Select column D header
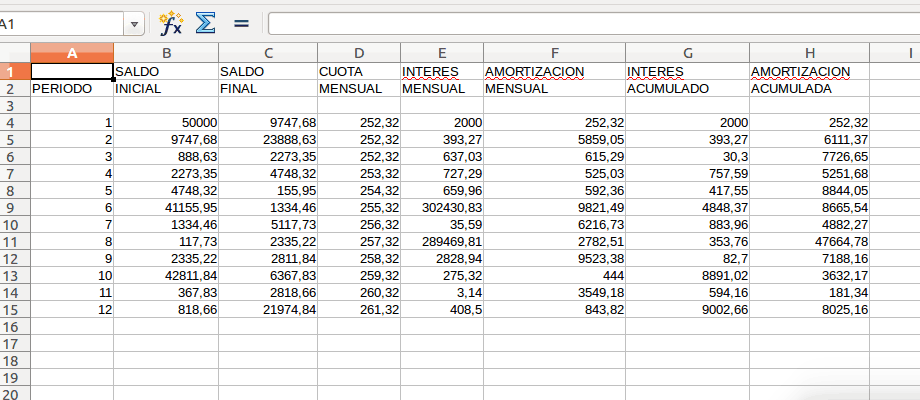 [359, 53]
